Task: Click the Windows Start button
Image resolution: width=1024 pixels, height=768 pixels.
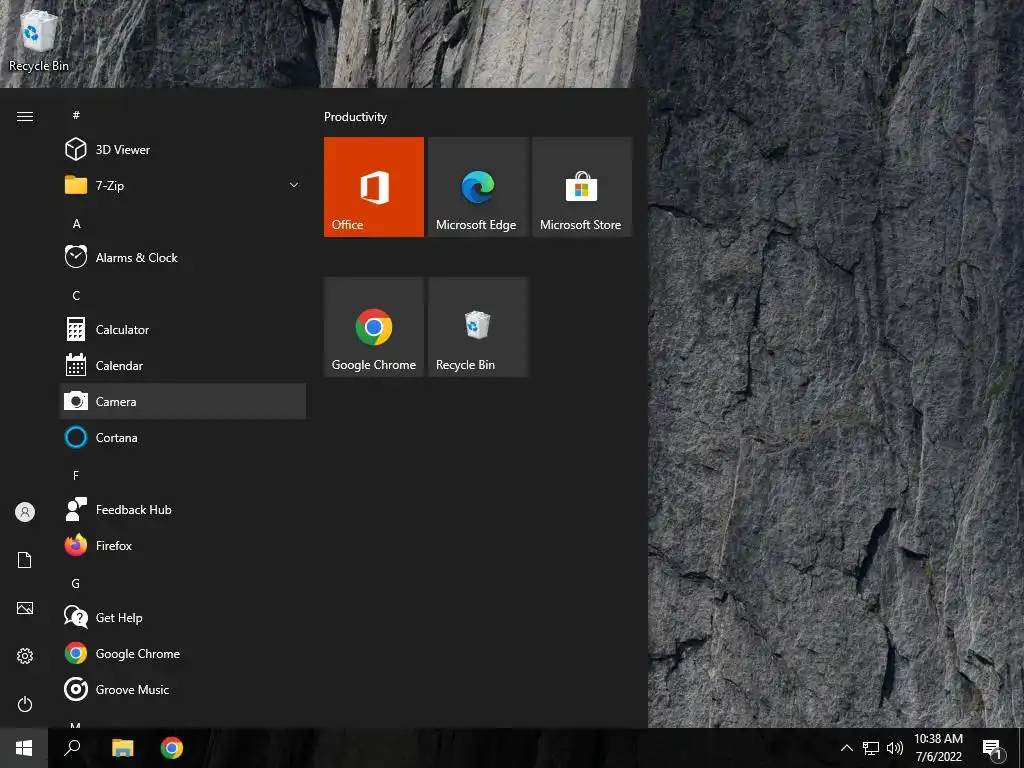Action: pos(24,748)
